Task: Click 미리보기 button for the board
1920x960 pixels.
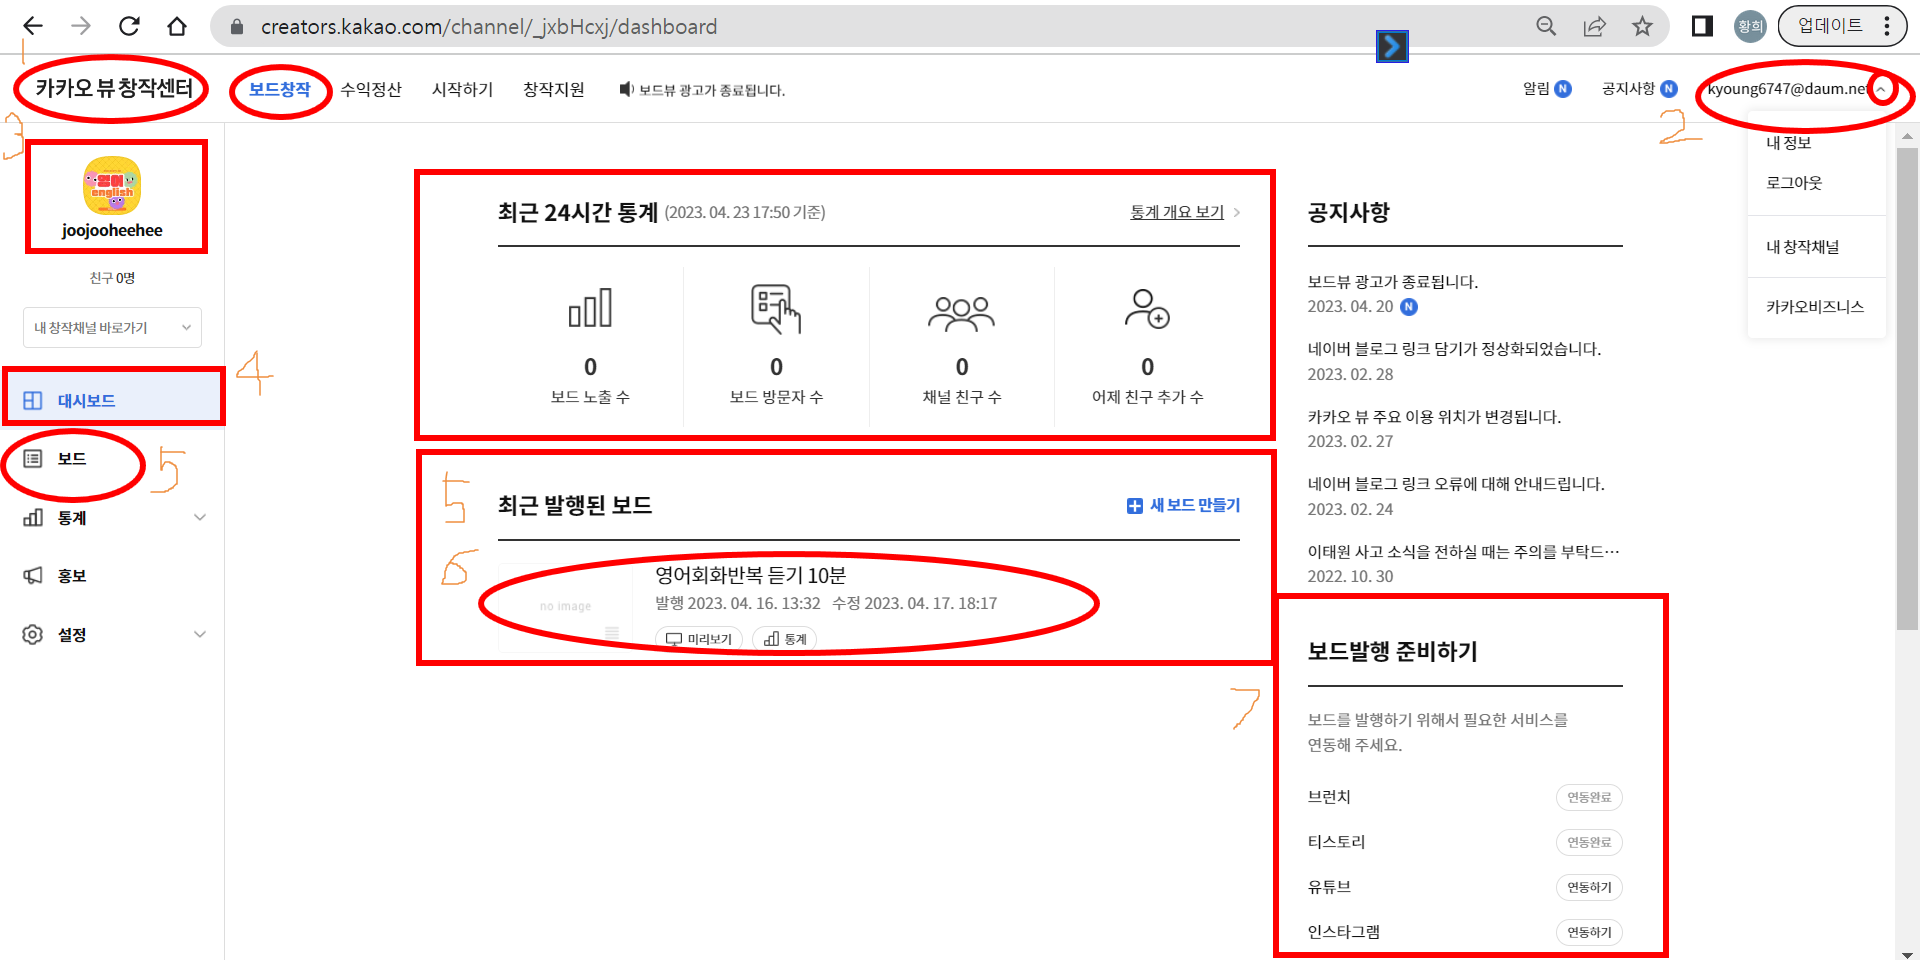Action: click(x=699, y=638)
